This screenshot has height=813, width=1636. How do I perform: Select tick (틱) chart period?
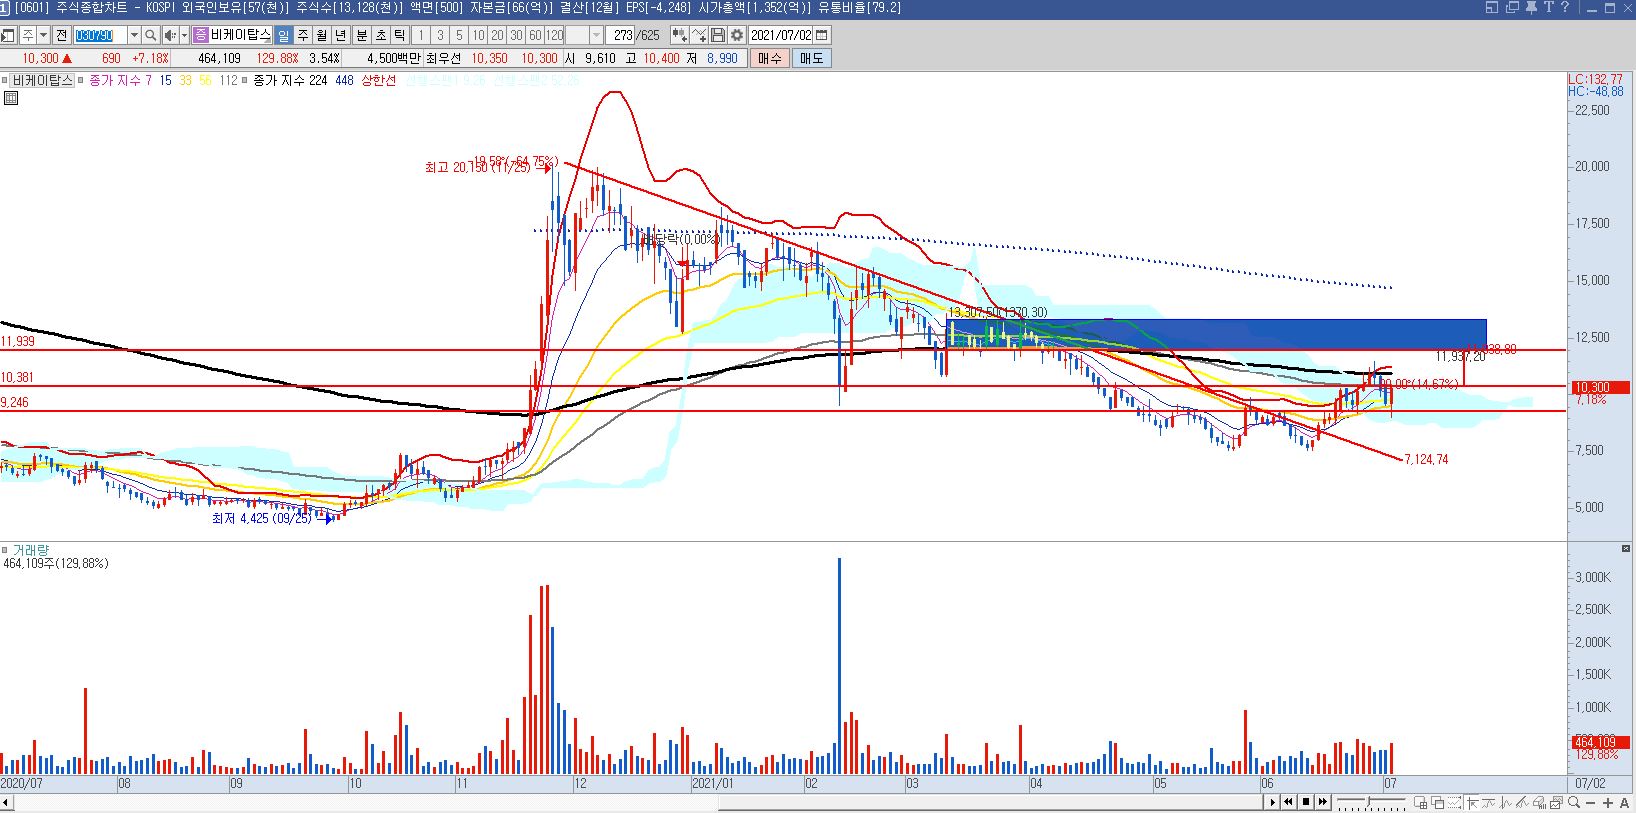click(x=400, y=35)
